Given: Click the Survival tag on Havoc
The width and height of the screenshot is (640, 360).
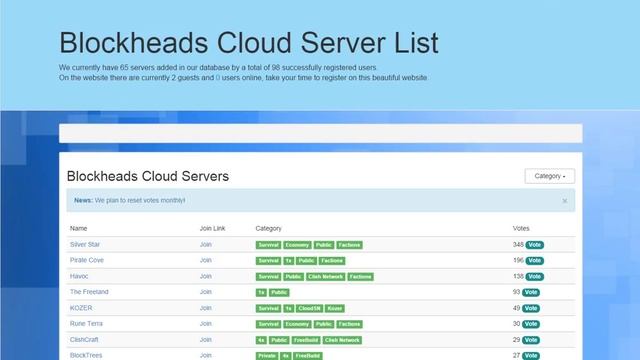Looking at the screenshot, I should (268, 277).
